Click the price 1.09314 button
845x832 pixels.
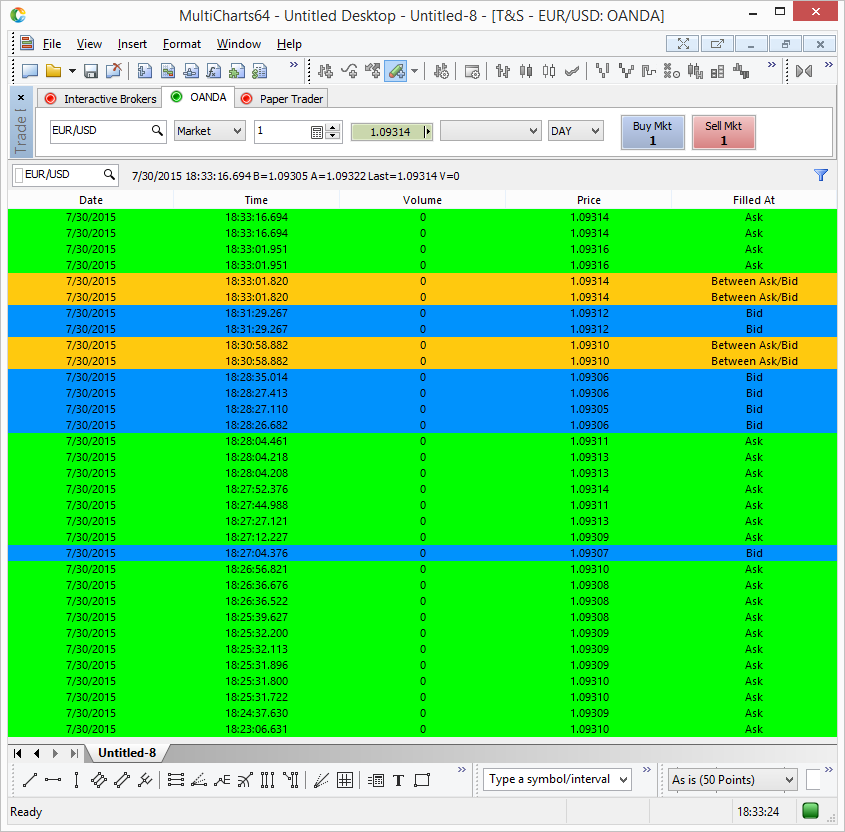(x=391, y=132)
